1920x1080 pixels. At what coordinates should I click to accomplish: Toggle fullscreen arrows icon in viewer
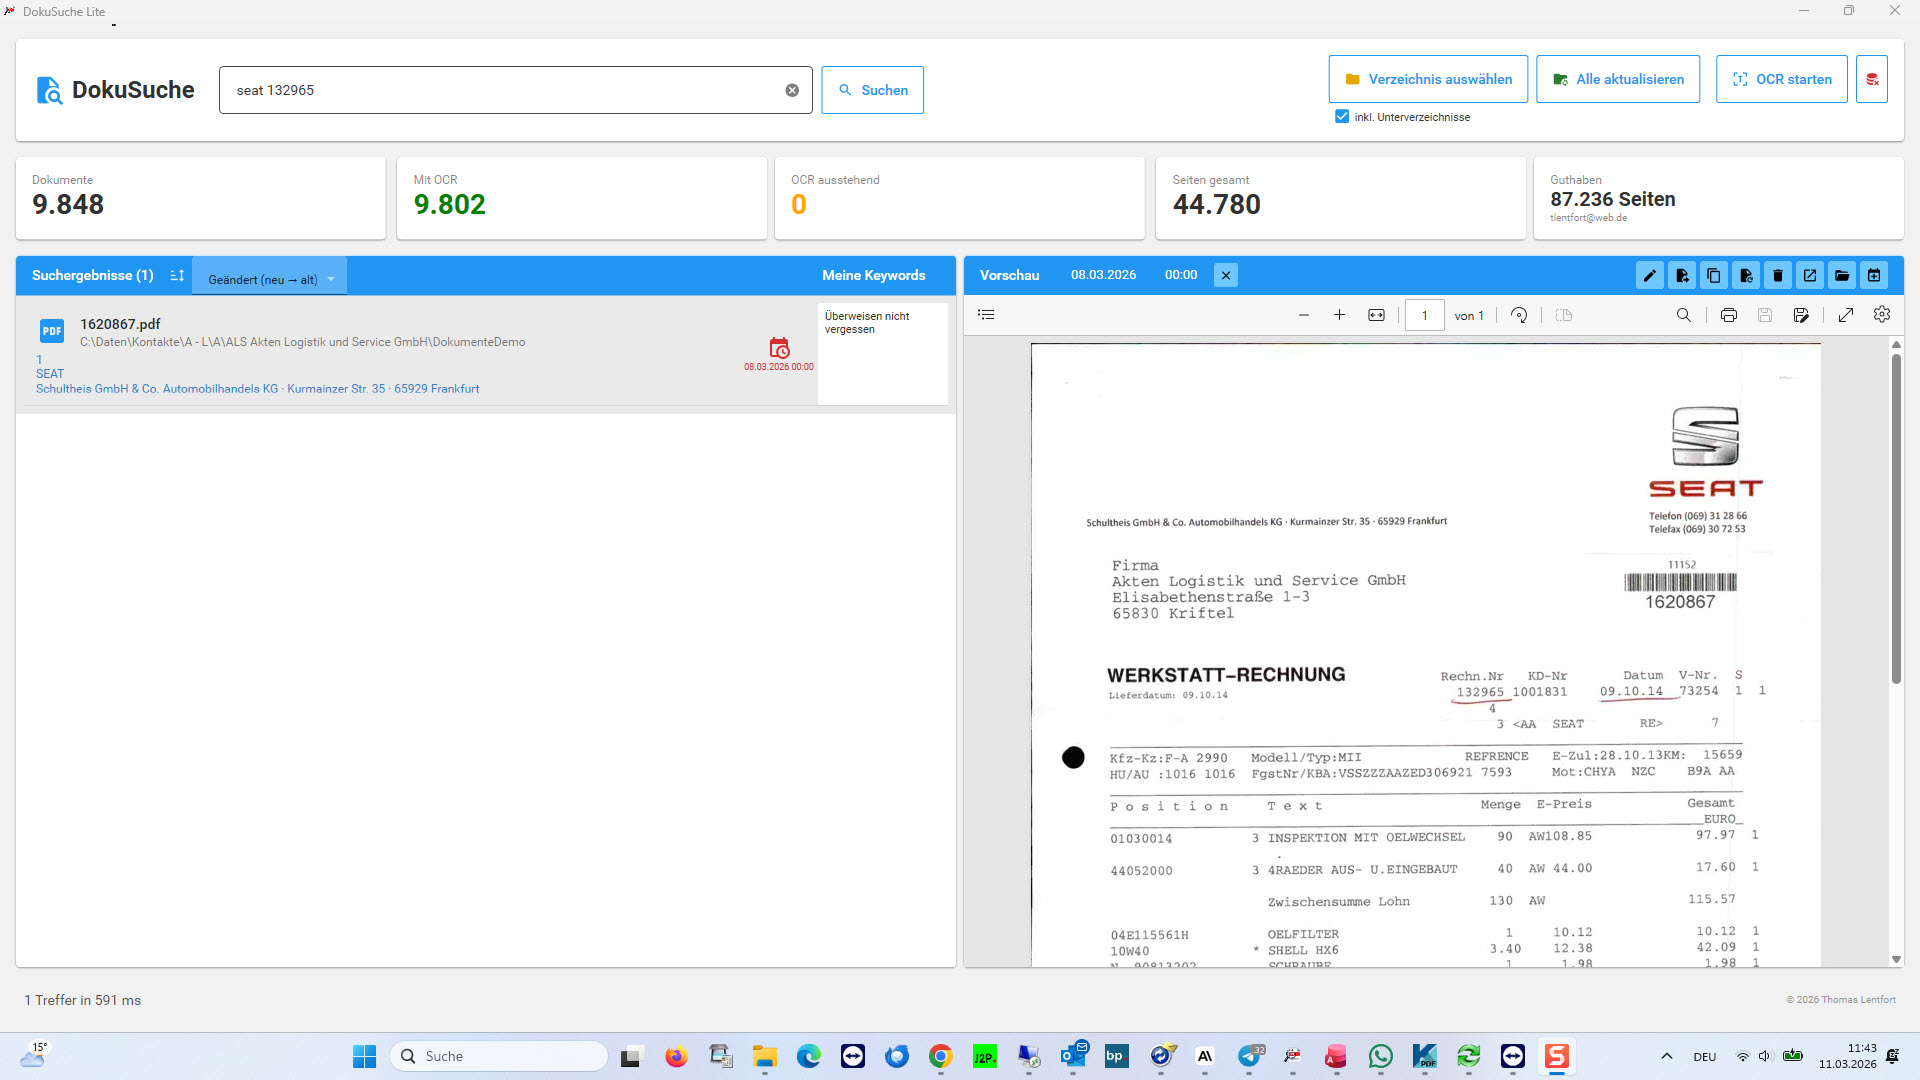[1846, 315]
